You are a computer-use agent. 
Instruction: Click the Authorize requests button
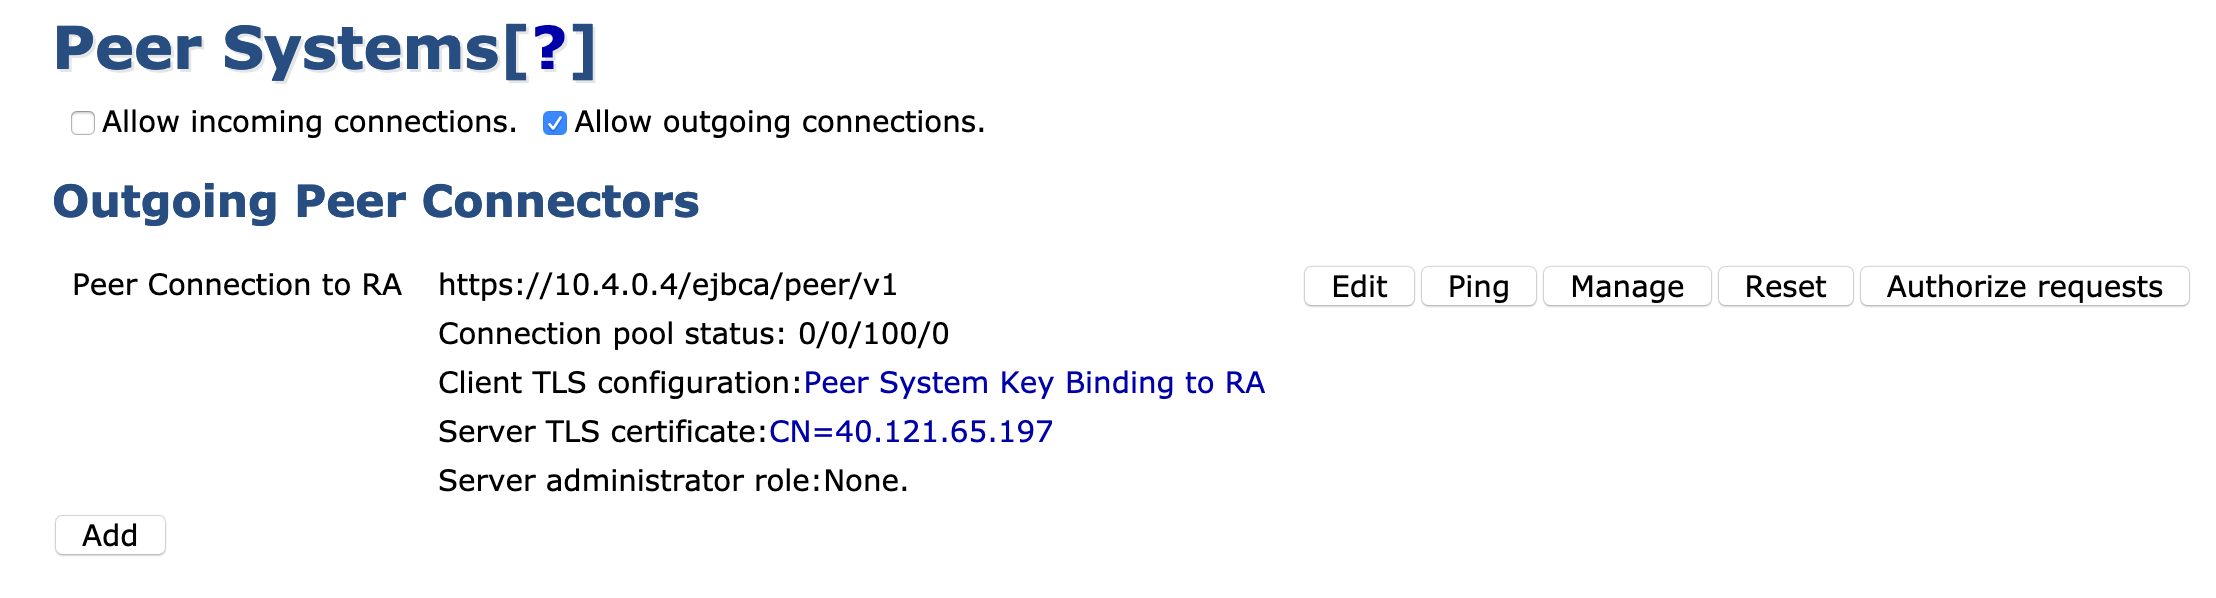pos(2024,287)
